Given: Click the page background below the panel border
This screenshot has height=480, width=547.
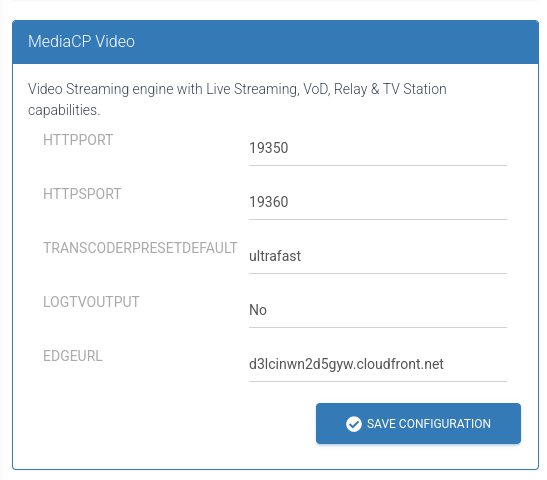Looking at the screenshot, I should click(274, 475).
